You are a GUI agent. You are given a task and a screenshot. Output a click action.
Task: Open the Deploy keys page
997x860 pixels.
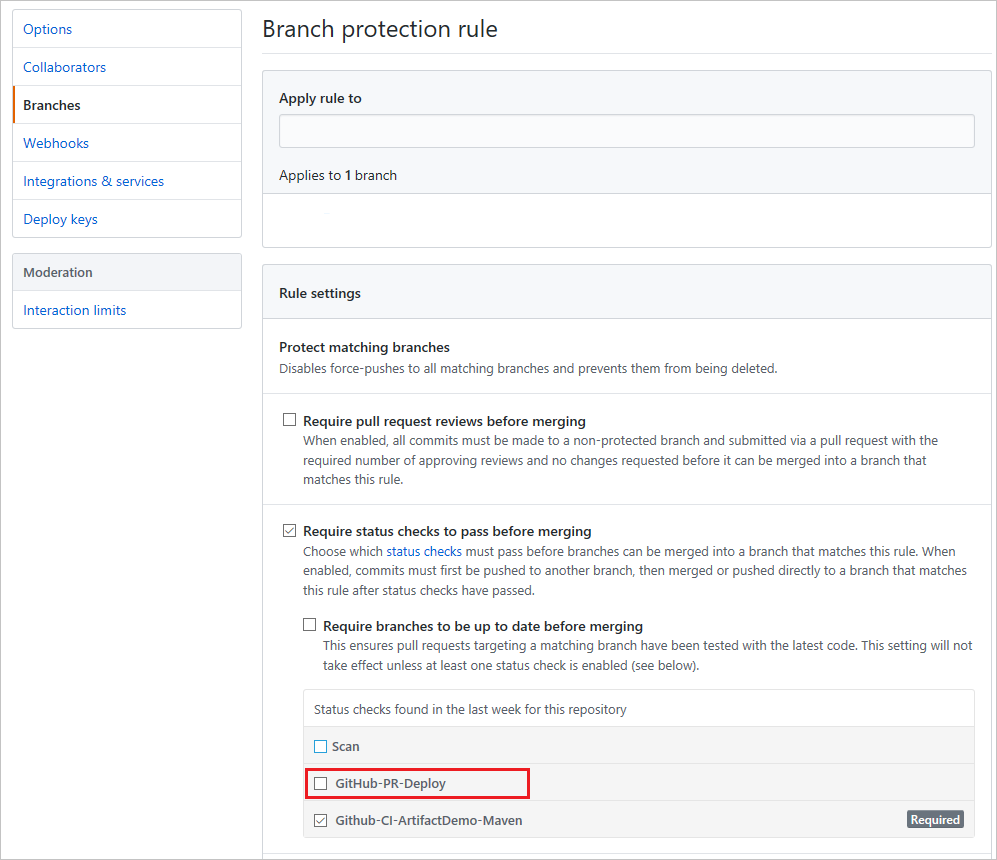pyautogui.click(x=60, y=219)
